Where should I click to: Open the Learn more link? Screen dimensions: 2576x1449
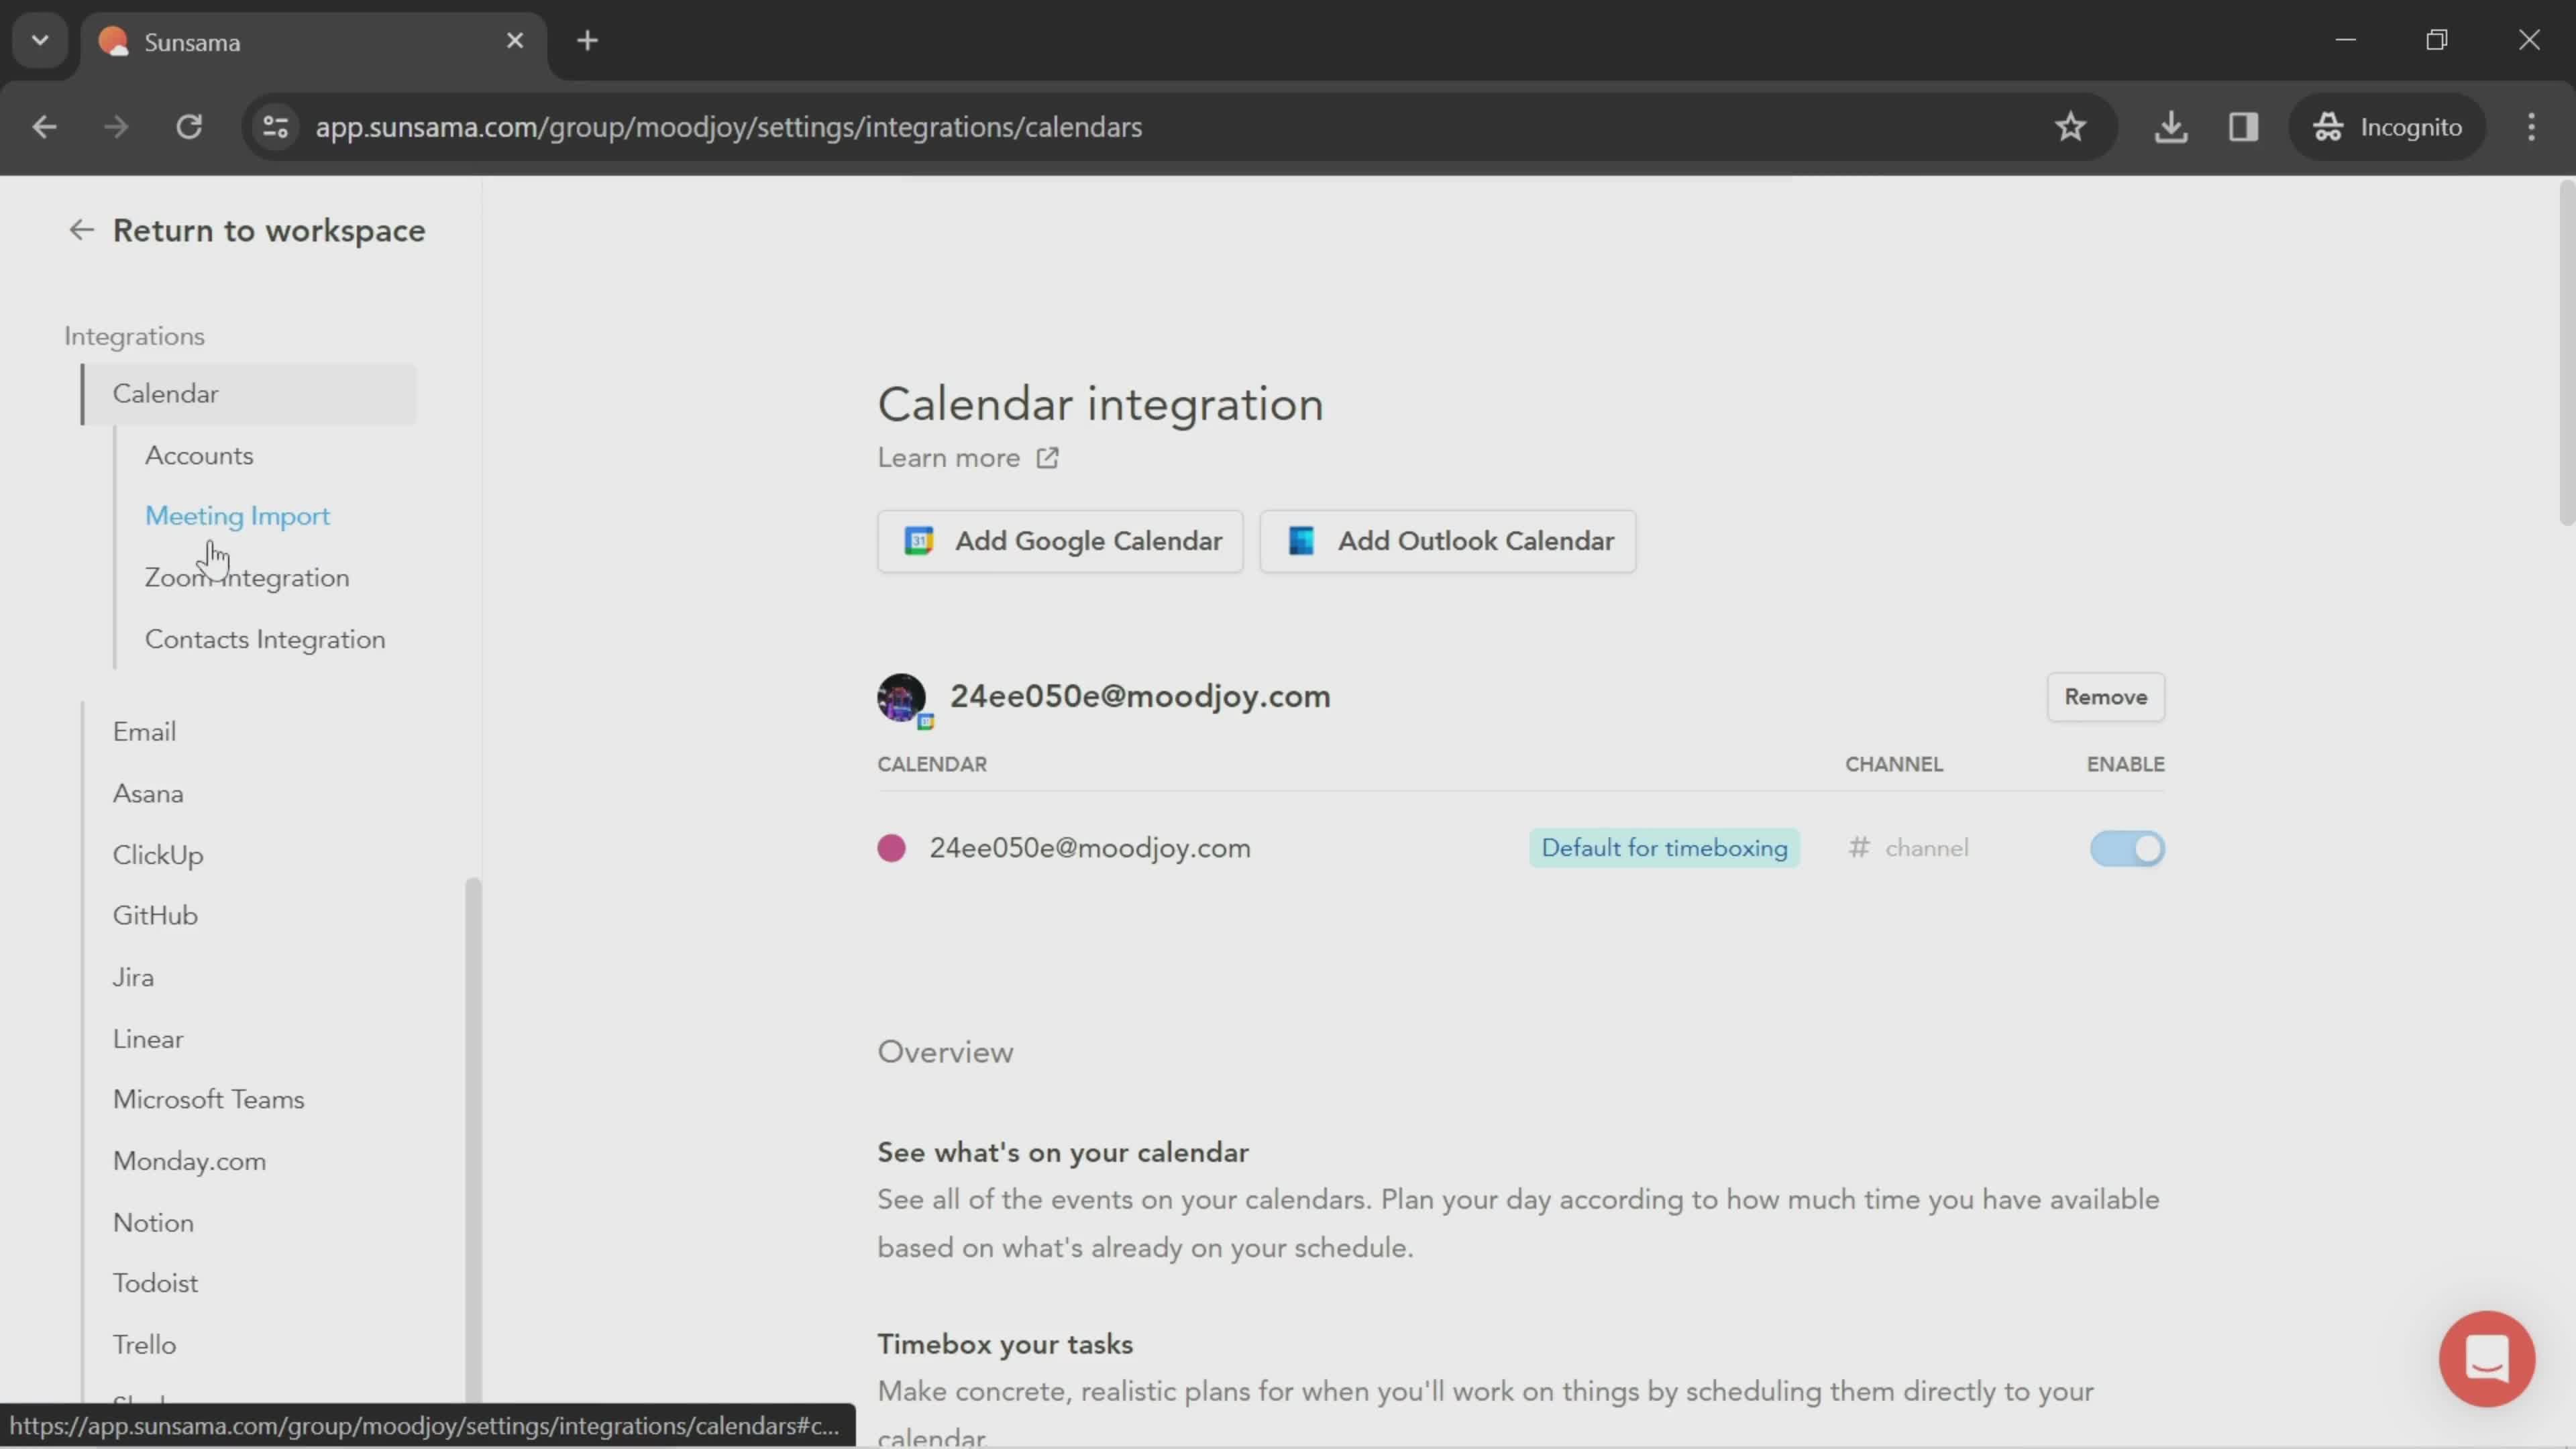pyautogui.click(x=948, y=458)
